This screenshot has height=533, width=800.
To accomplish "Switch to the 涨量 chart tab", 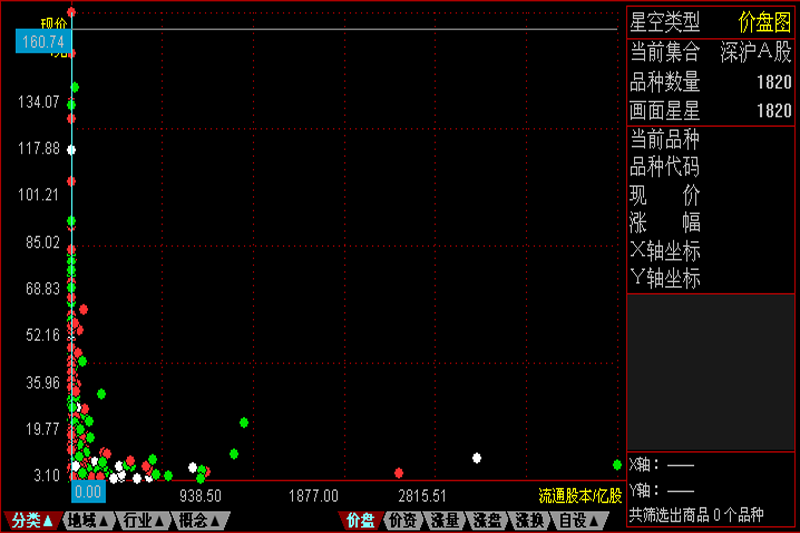I will coord(445,521).
